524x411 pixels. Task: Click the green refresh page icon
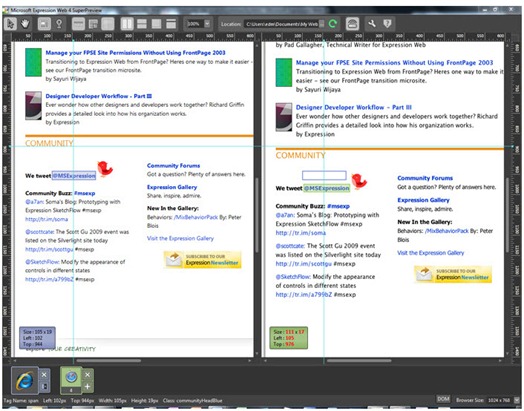coord(333,24)
